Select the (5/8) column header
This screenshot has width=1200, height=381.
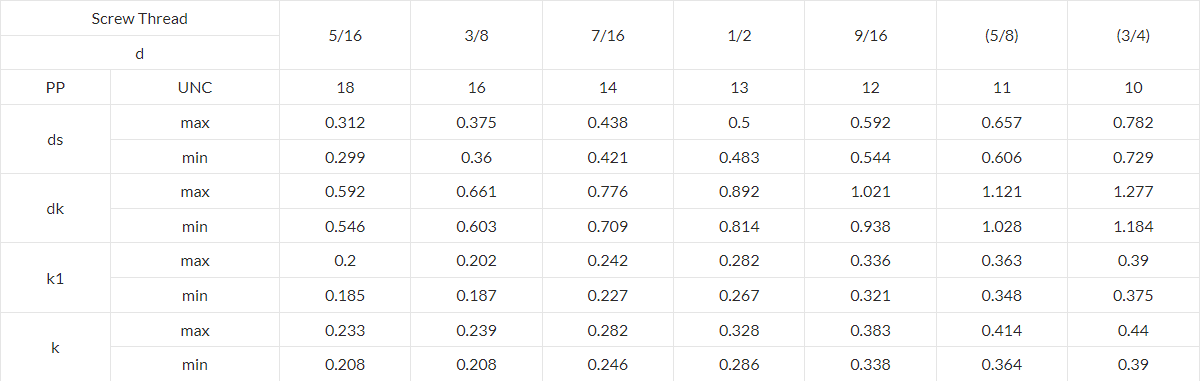(1002, 35)
